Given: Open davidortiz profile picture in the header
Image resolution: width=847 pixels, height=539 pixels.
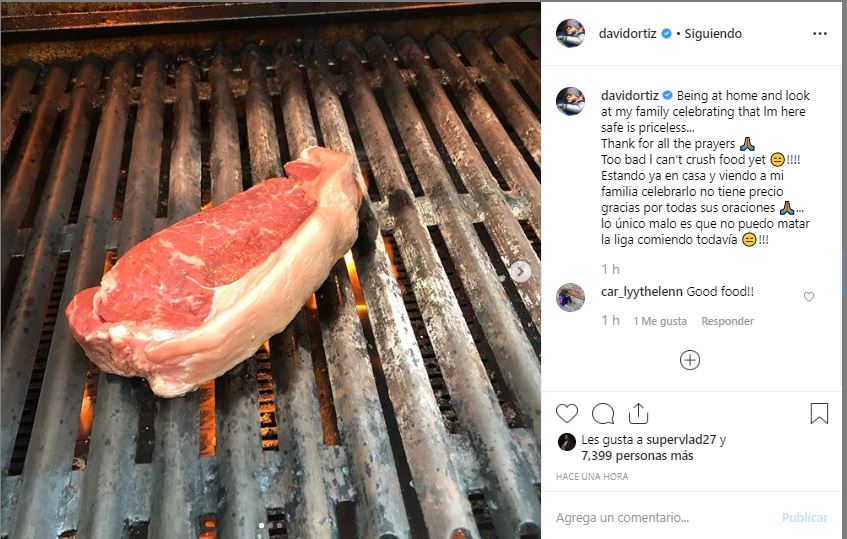Looking at the screenshot, I should [x=570, y=33].
